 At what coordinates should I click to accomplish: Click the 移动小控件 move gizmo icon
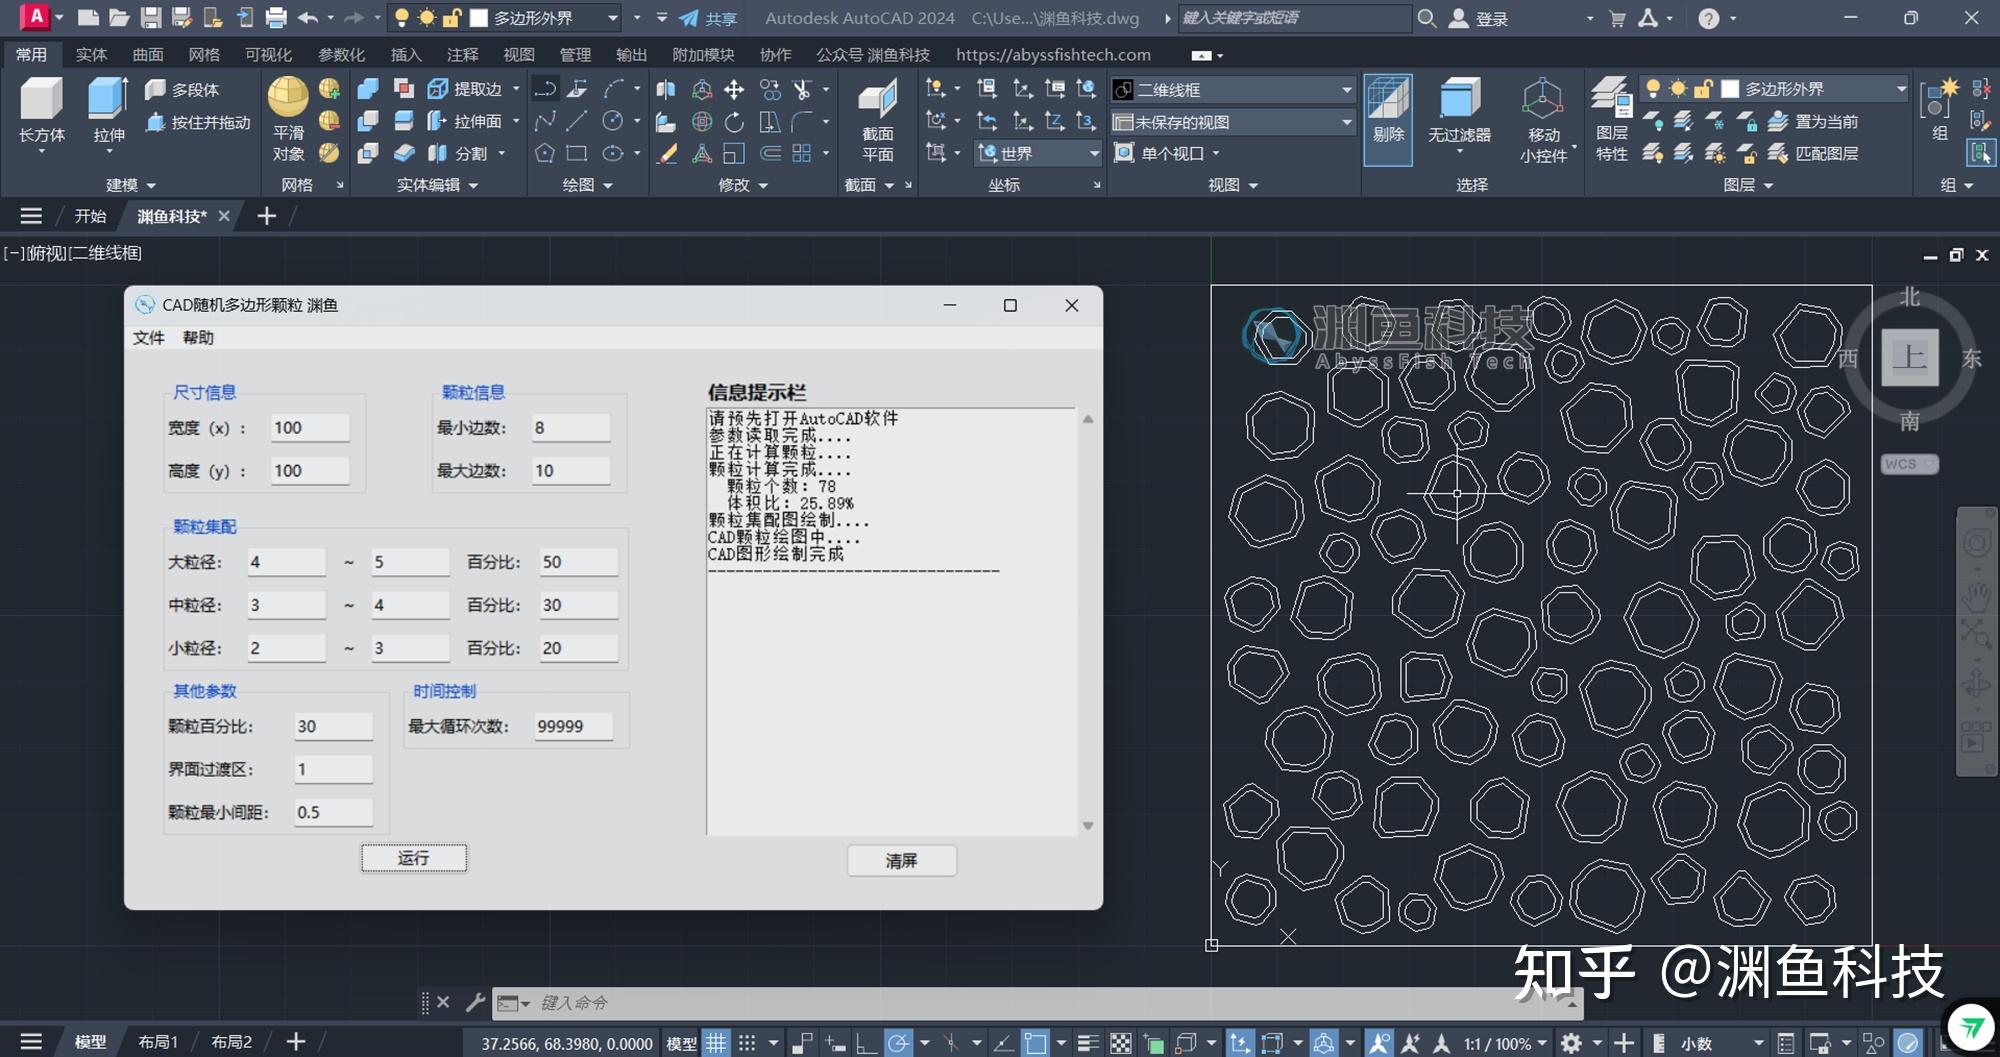point(1542,100)
